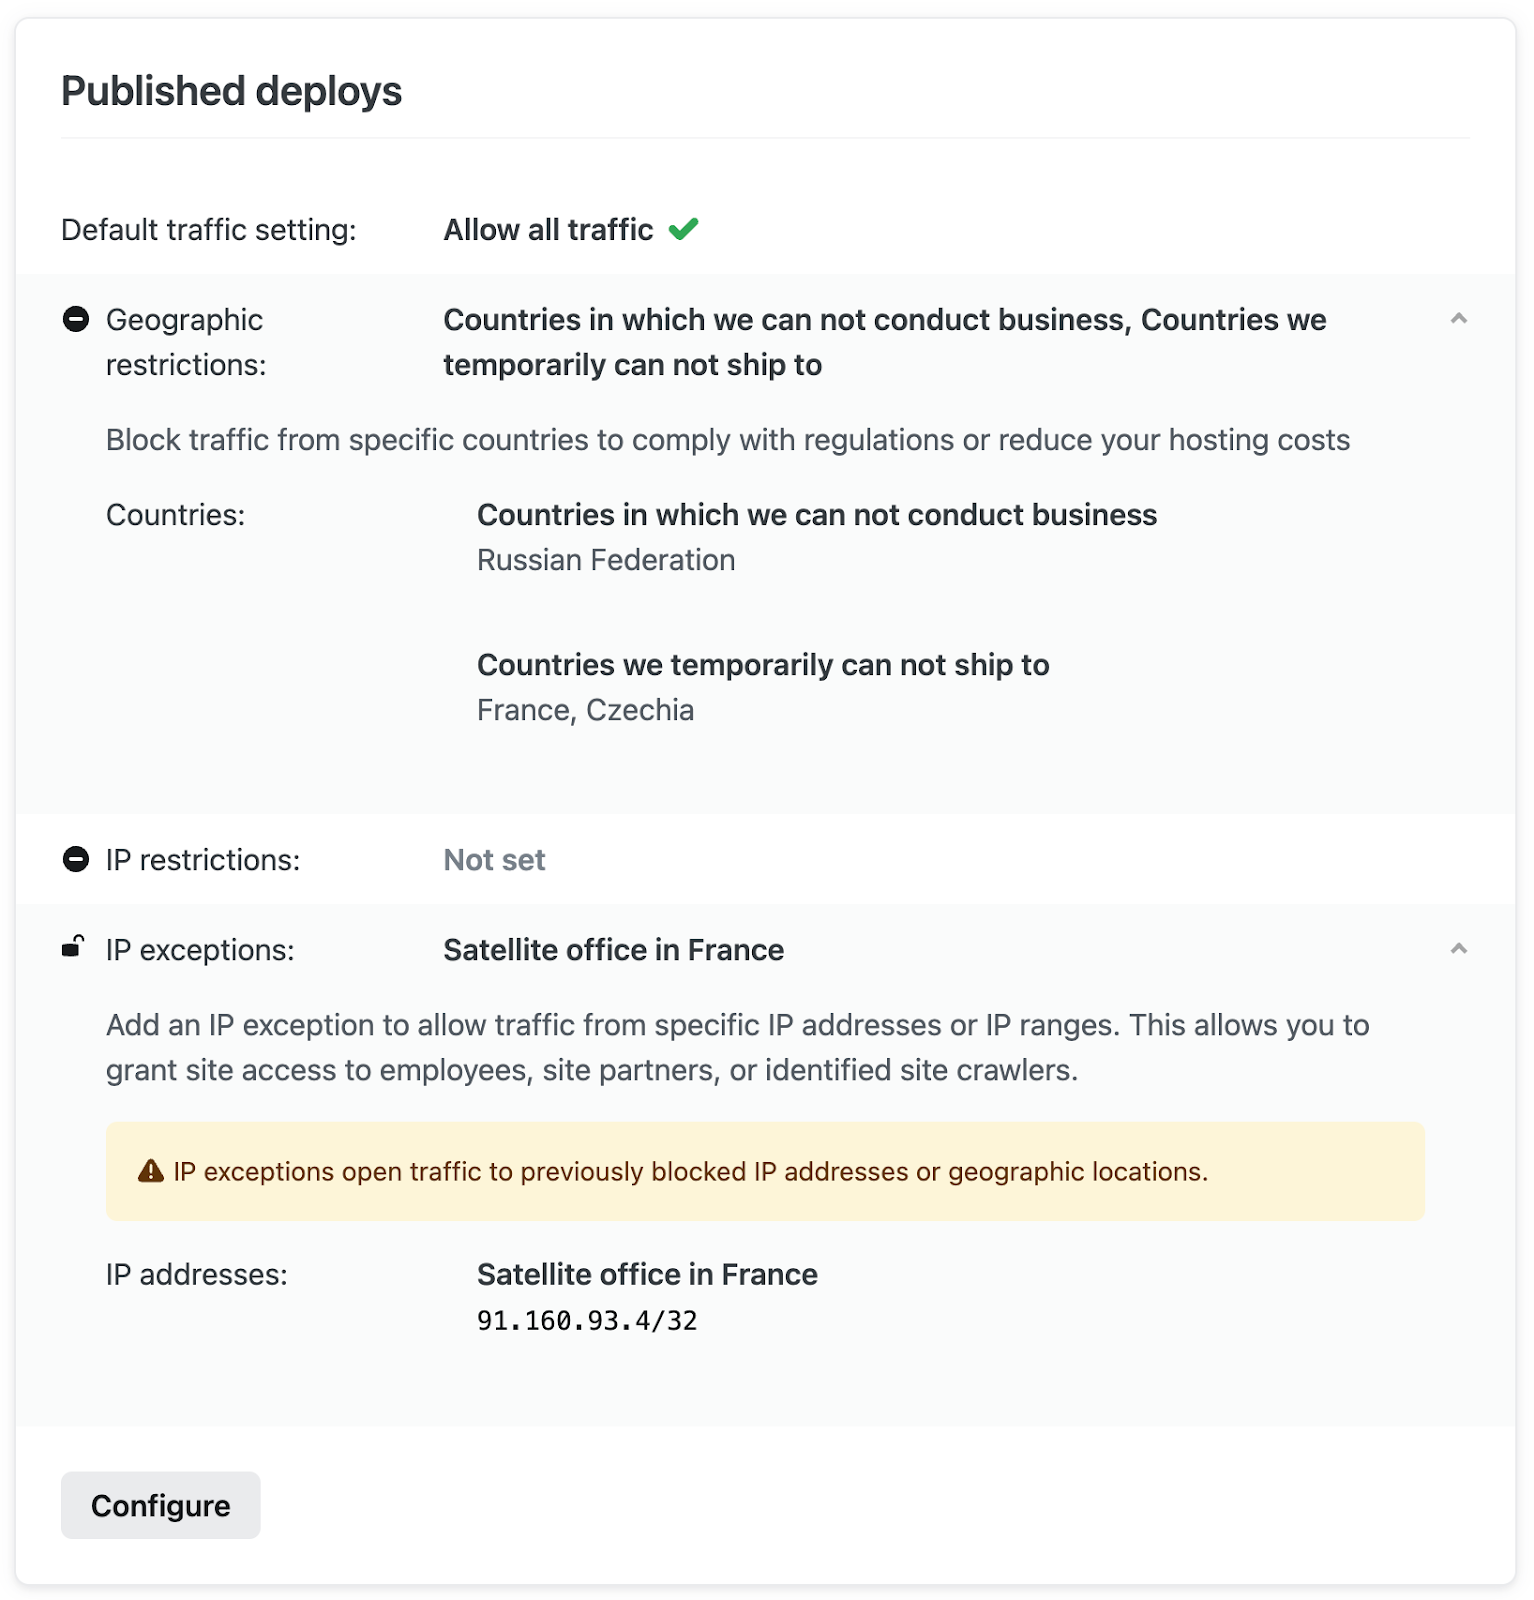
Task: Click the green Allow all traffic checkmark
Action: pos(684,230)
